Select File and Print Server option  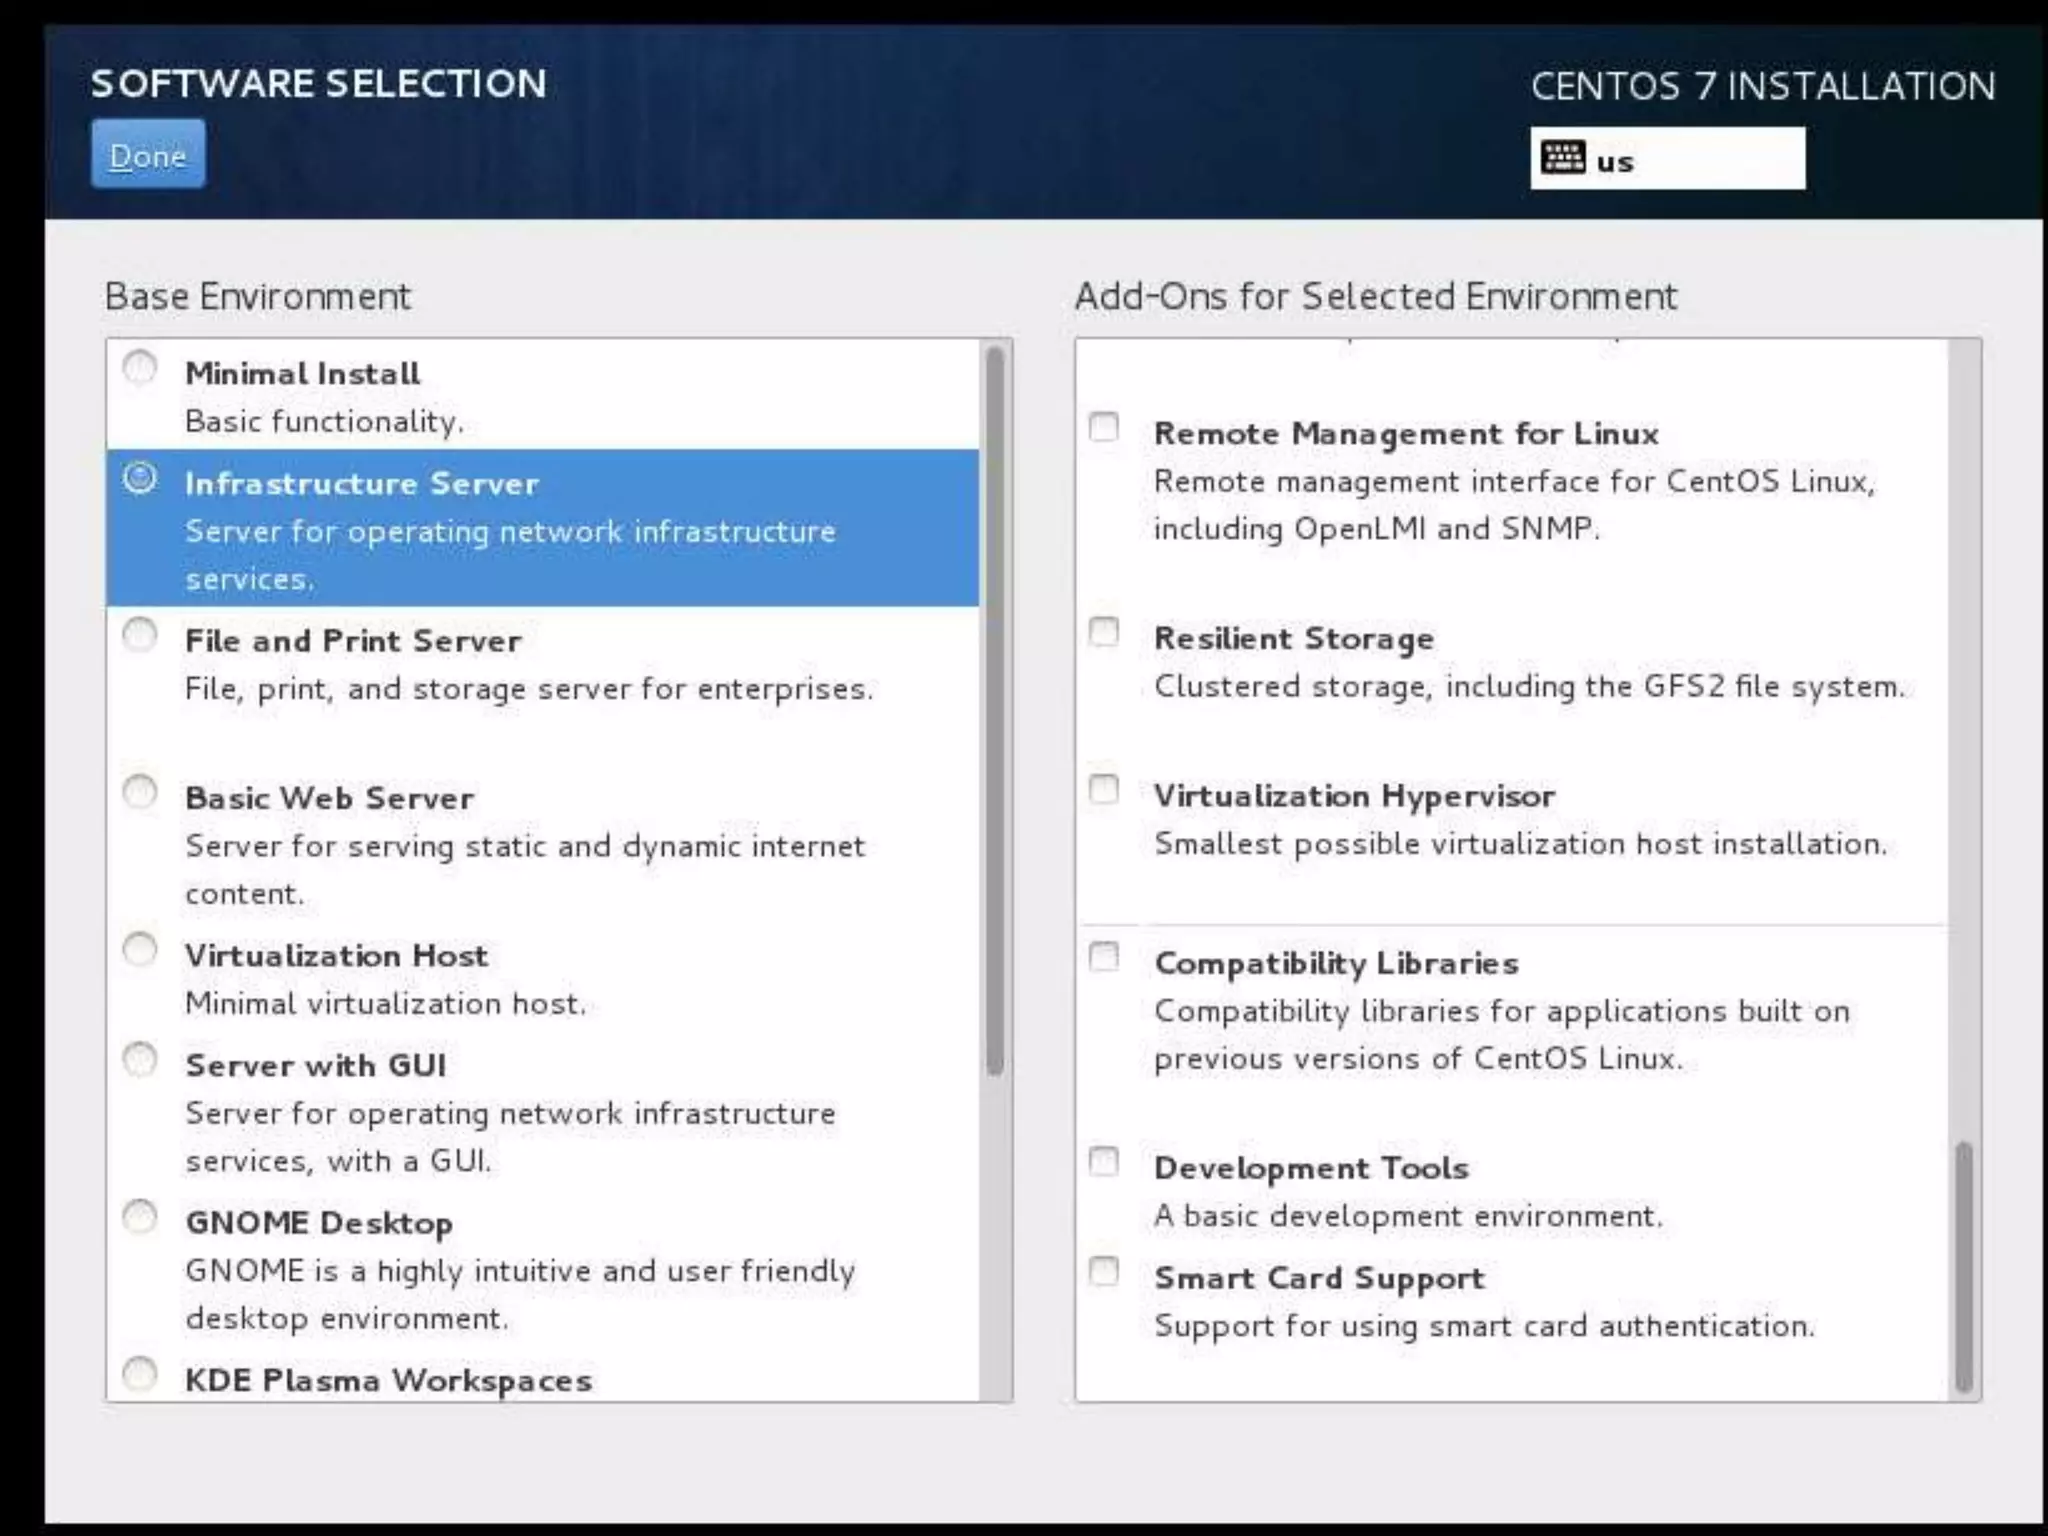click(140, 635)
